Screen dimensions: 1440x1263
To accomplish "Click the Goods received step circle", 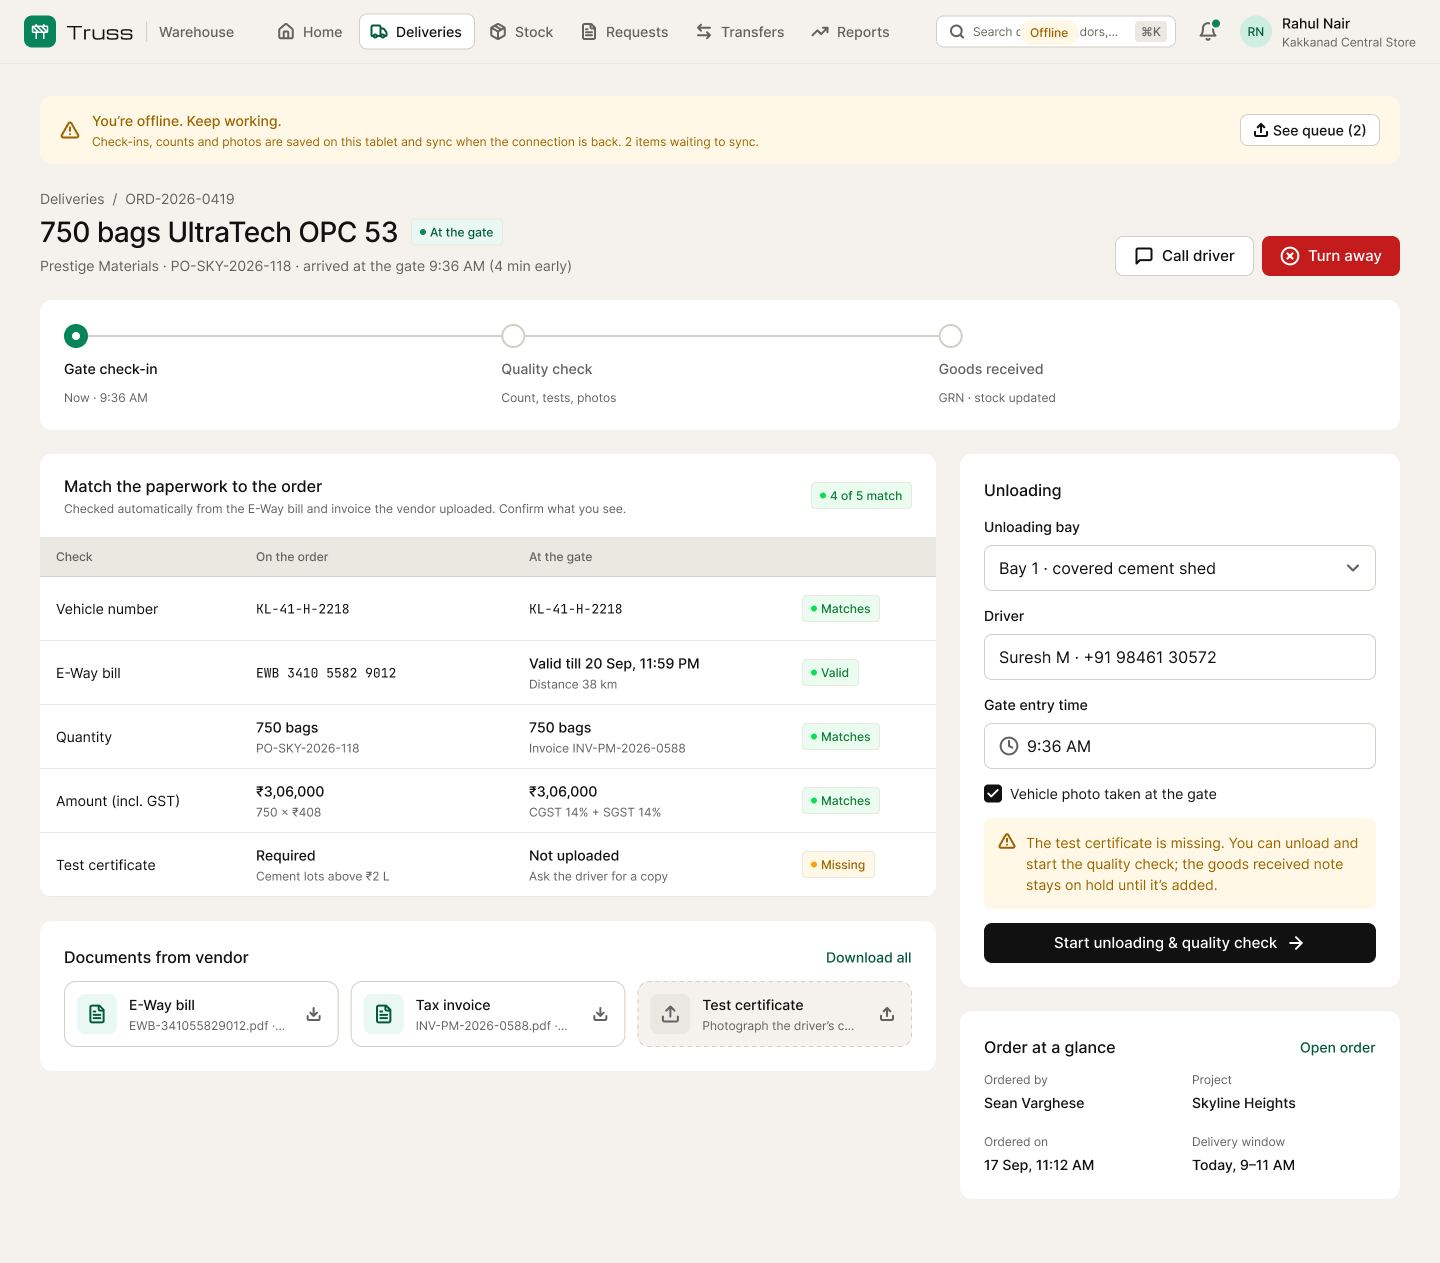I will click(951, 336).
